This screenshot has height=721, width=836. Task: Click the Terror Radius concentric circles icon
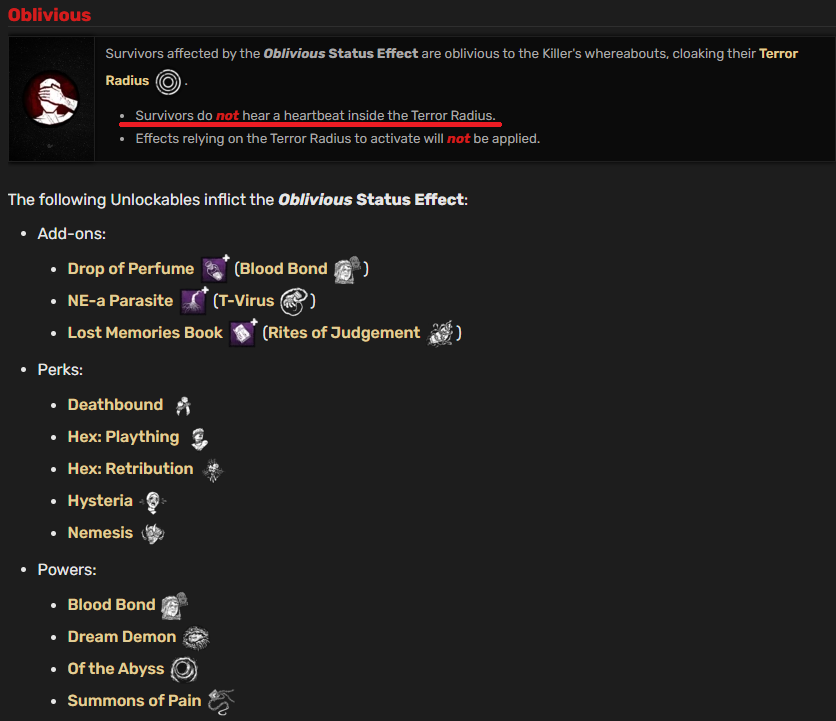168,82
